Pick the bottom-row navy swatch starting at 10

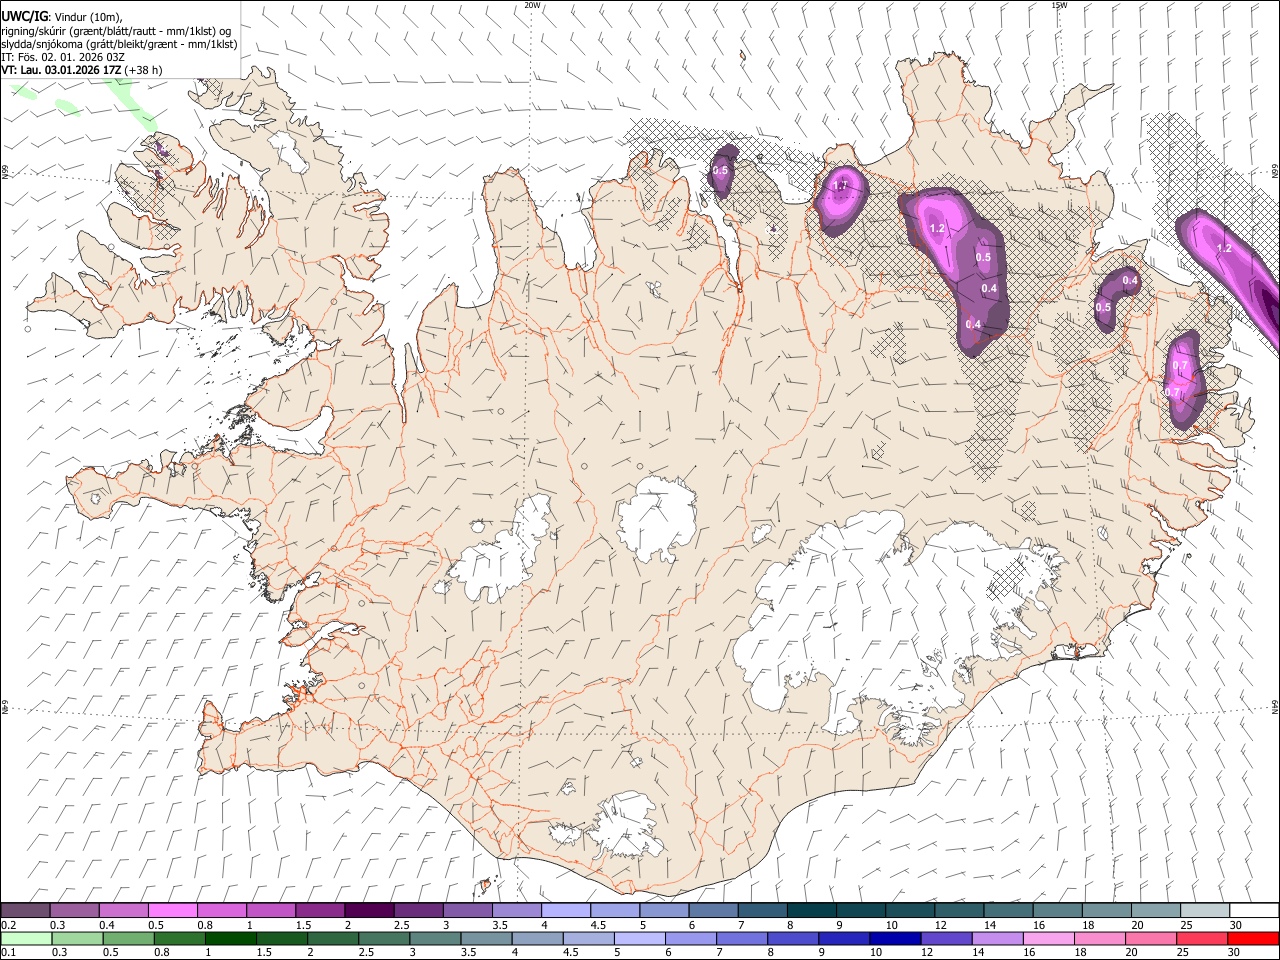[896, 938]
